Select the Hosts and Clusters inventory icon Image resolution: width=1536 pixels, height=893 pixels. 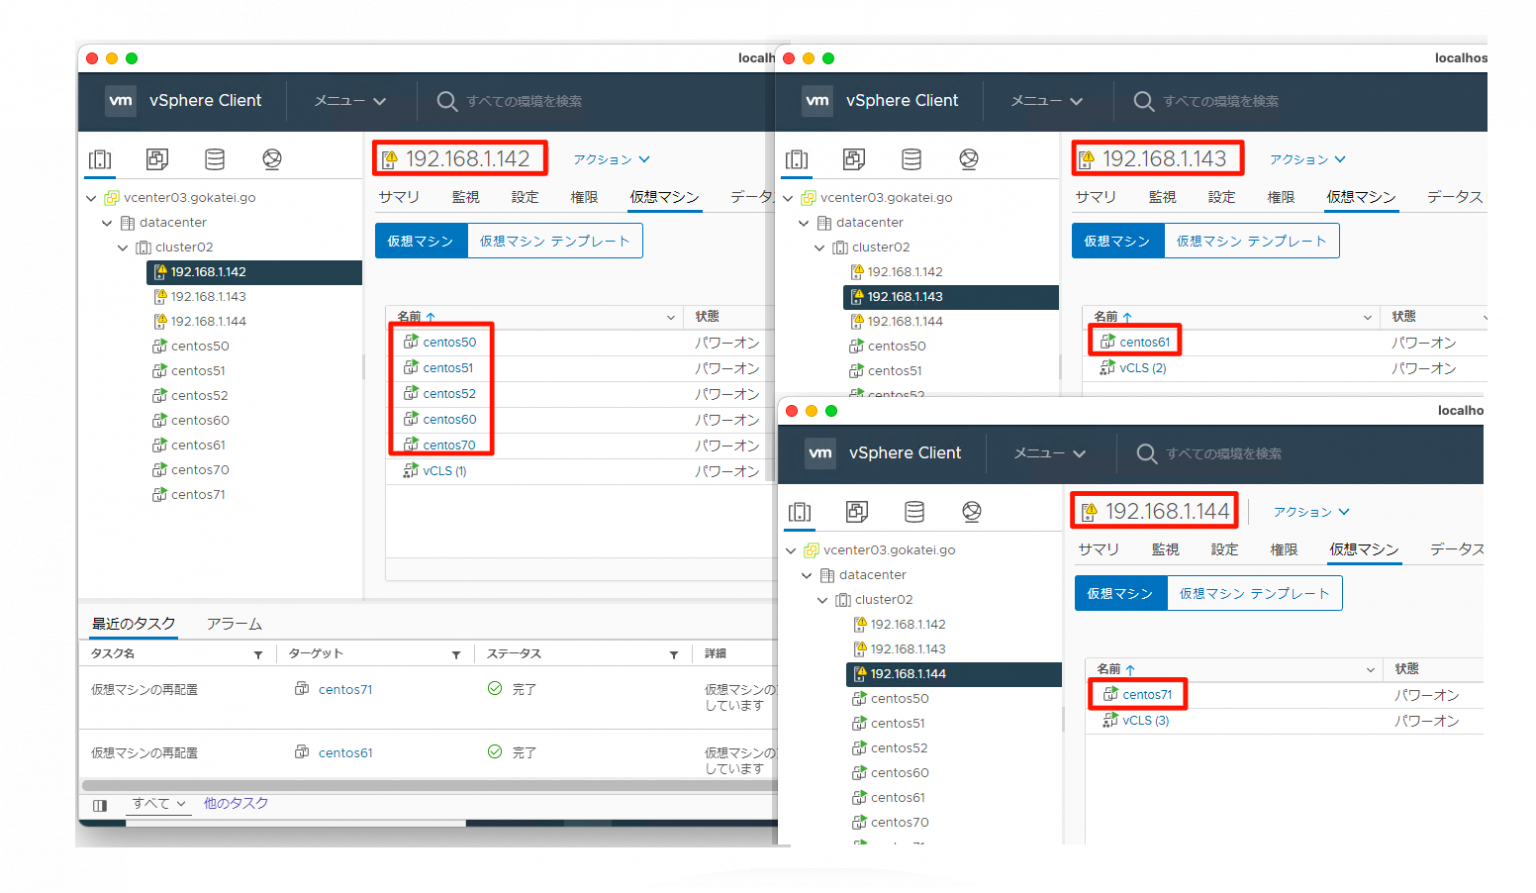[x=100, y=159]
